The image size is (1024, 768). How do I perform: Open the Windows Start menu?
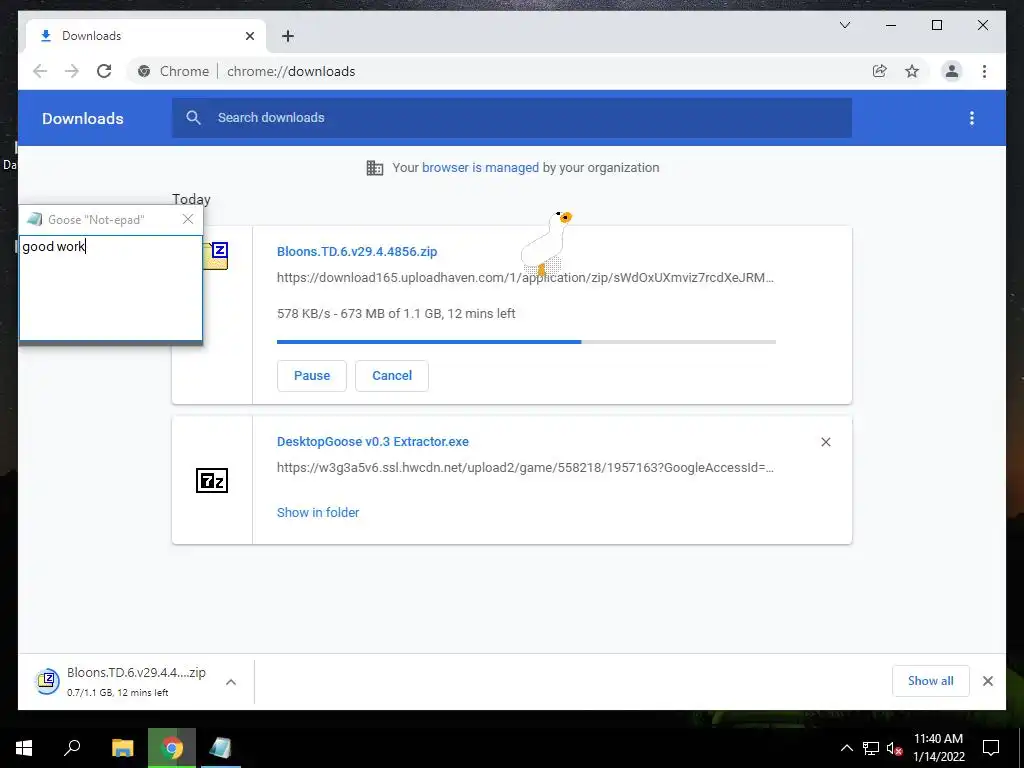(24, 748)
